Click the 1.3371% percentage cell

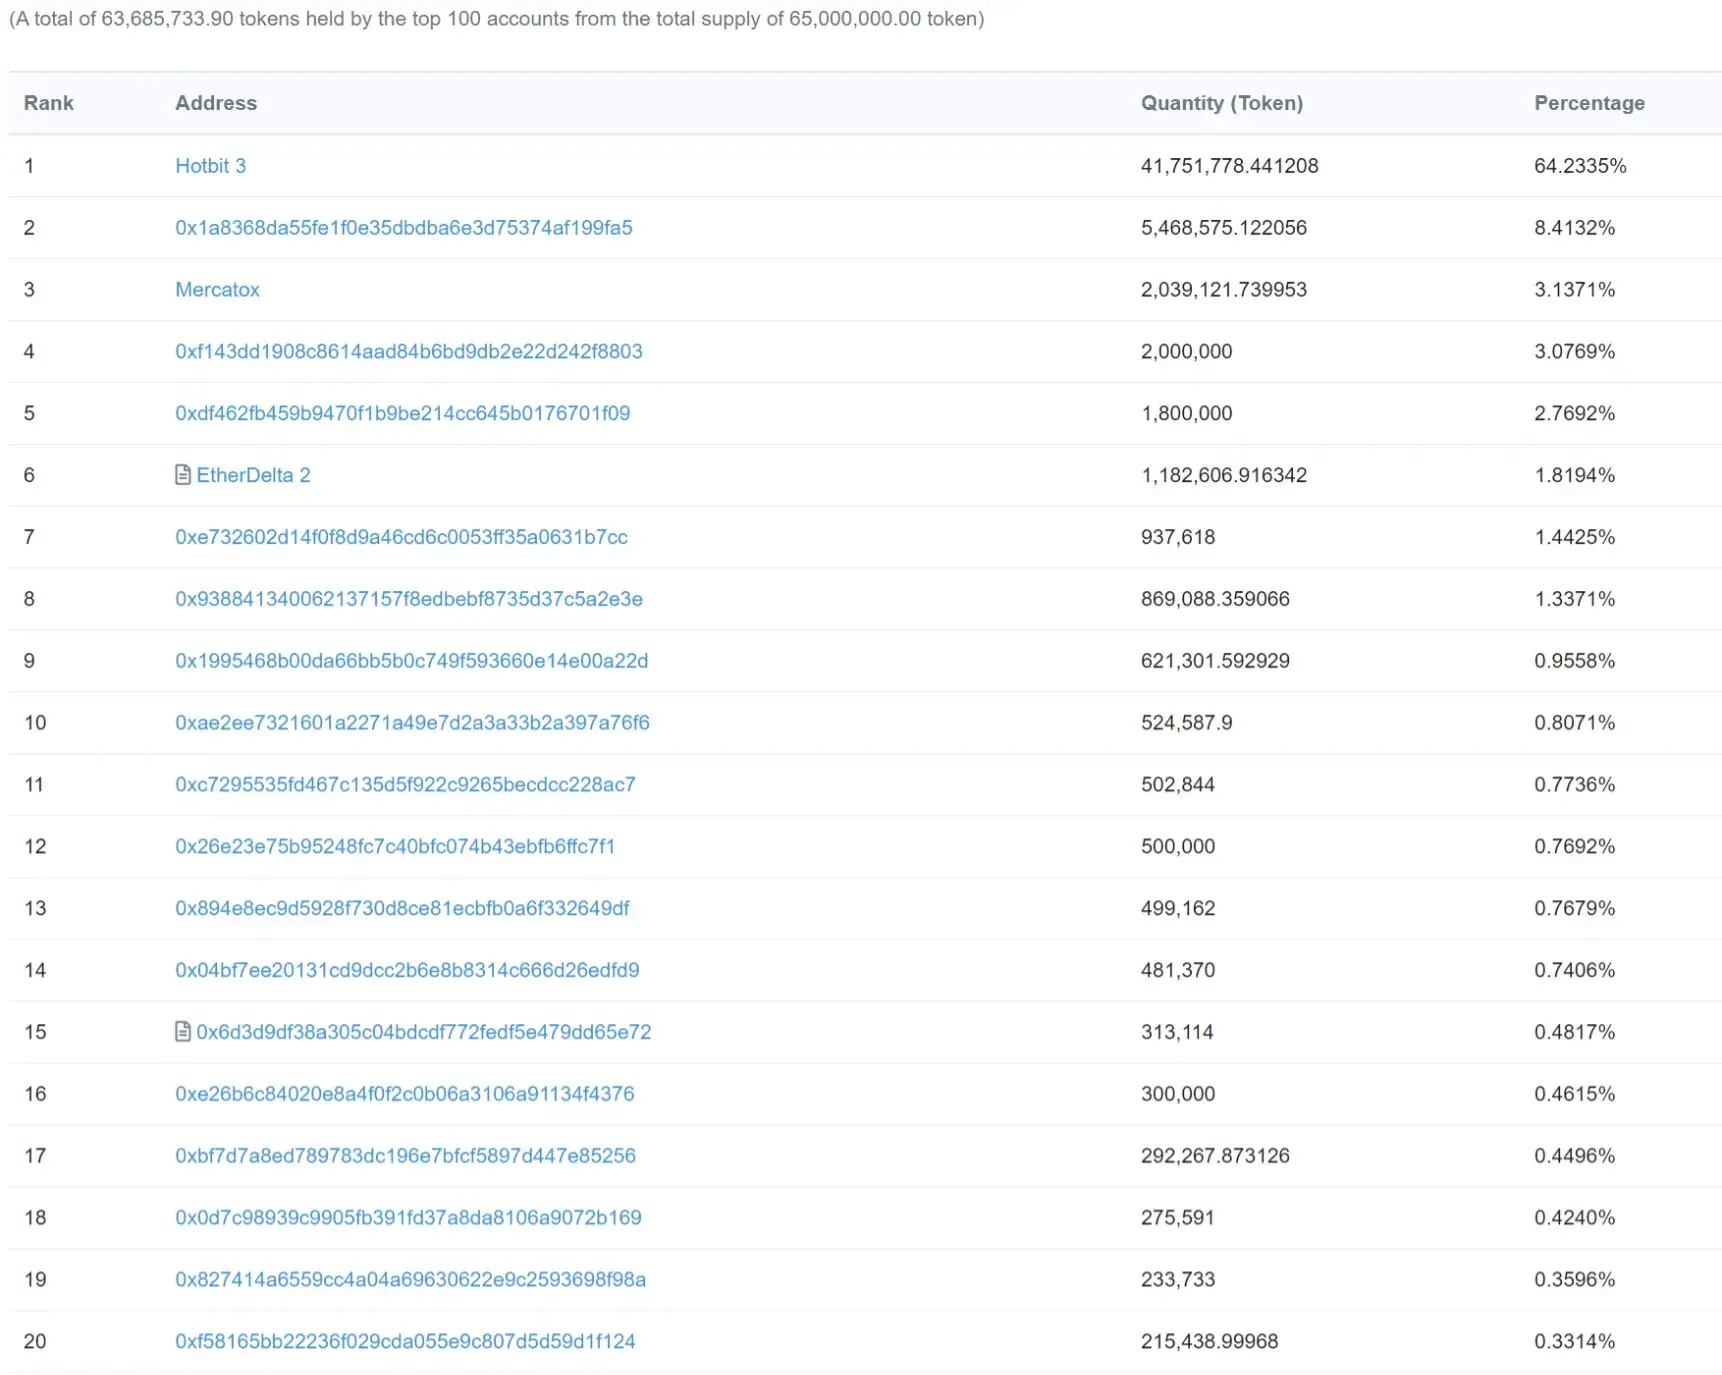pyautogui.click(x=1575, y=599)
